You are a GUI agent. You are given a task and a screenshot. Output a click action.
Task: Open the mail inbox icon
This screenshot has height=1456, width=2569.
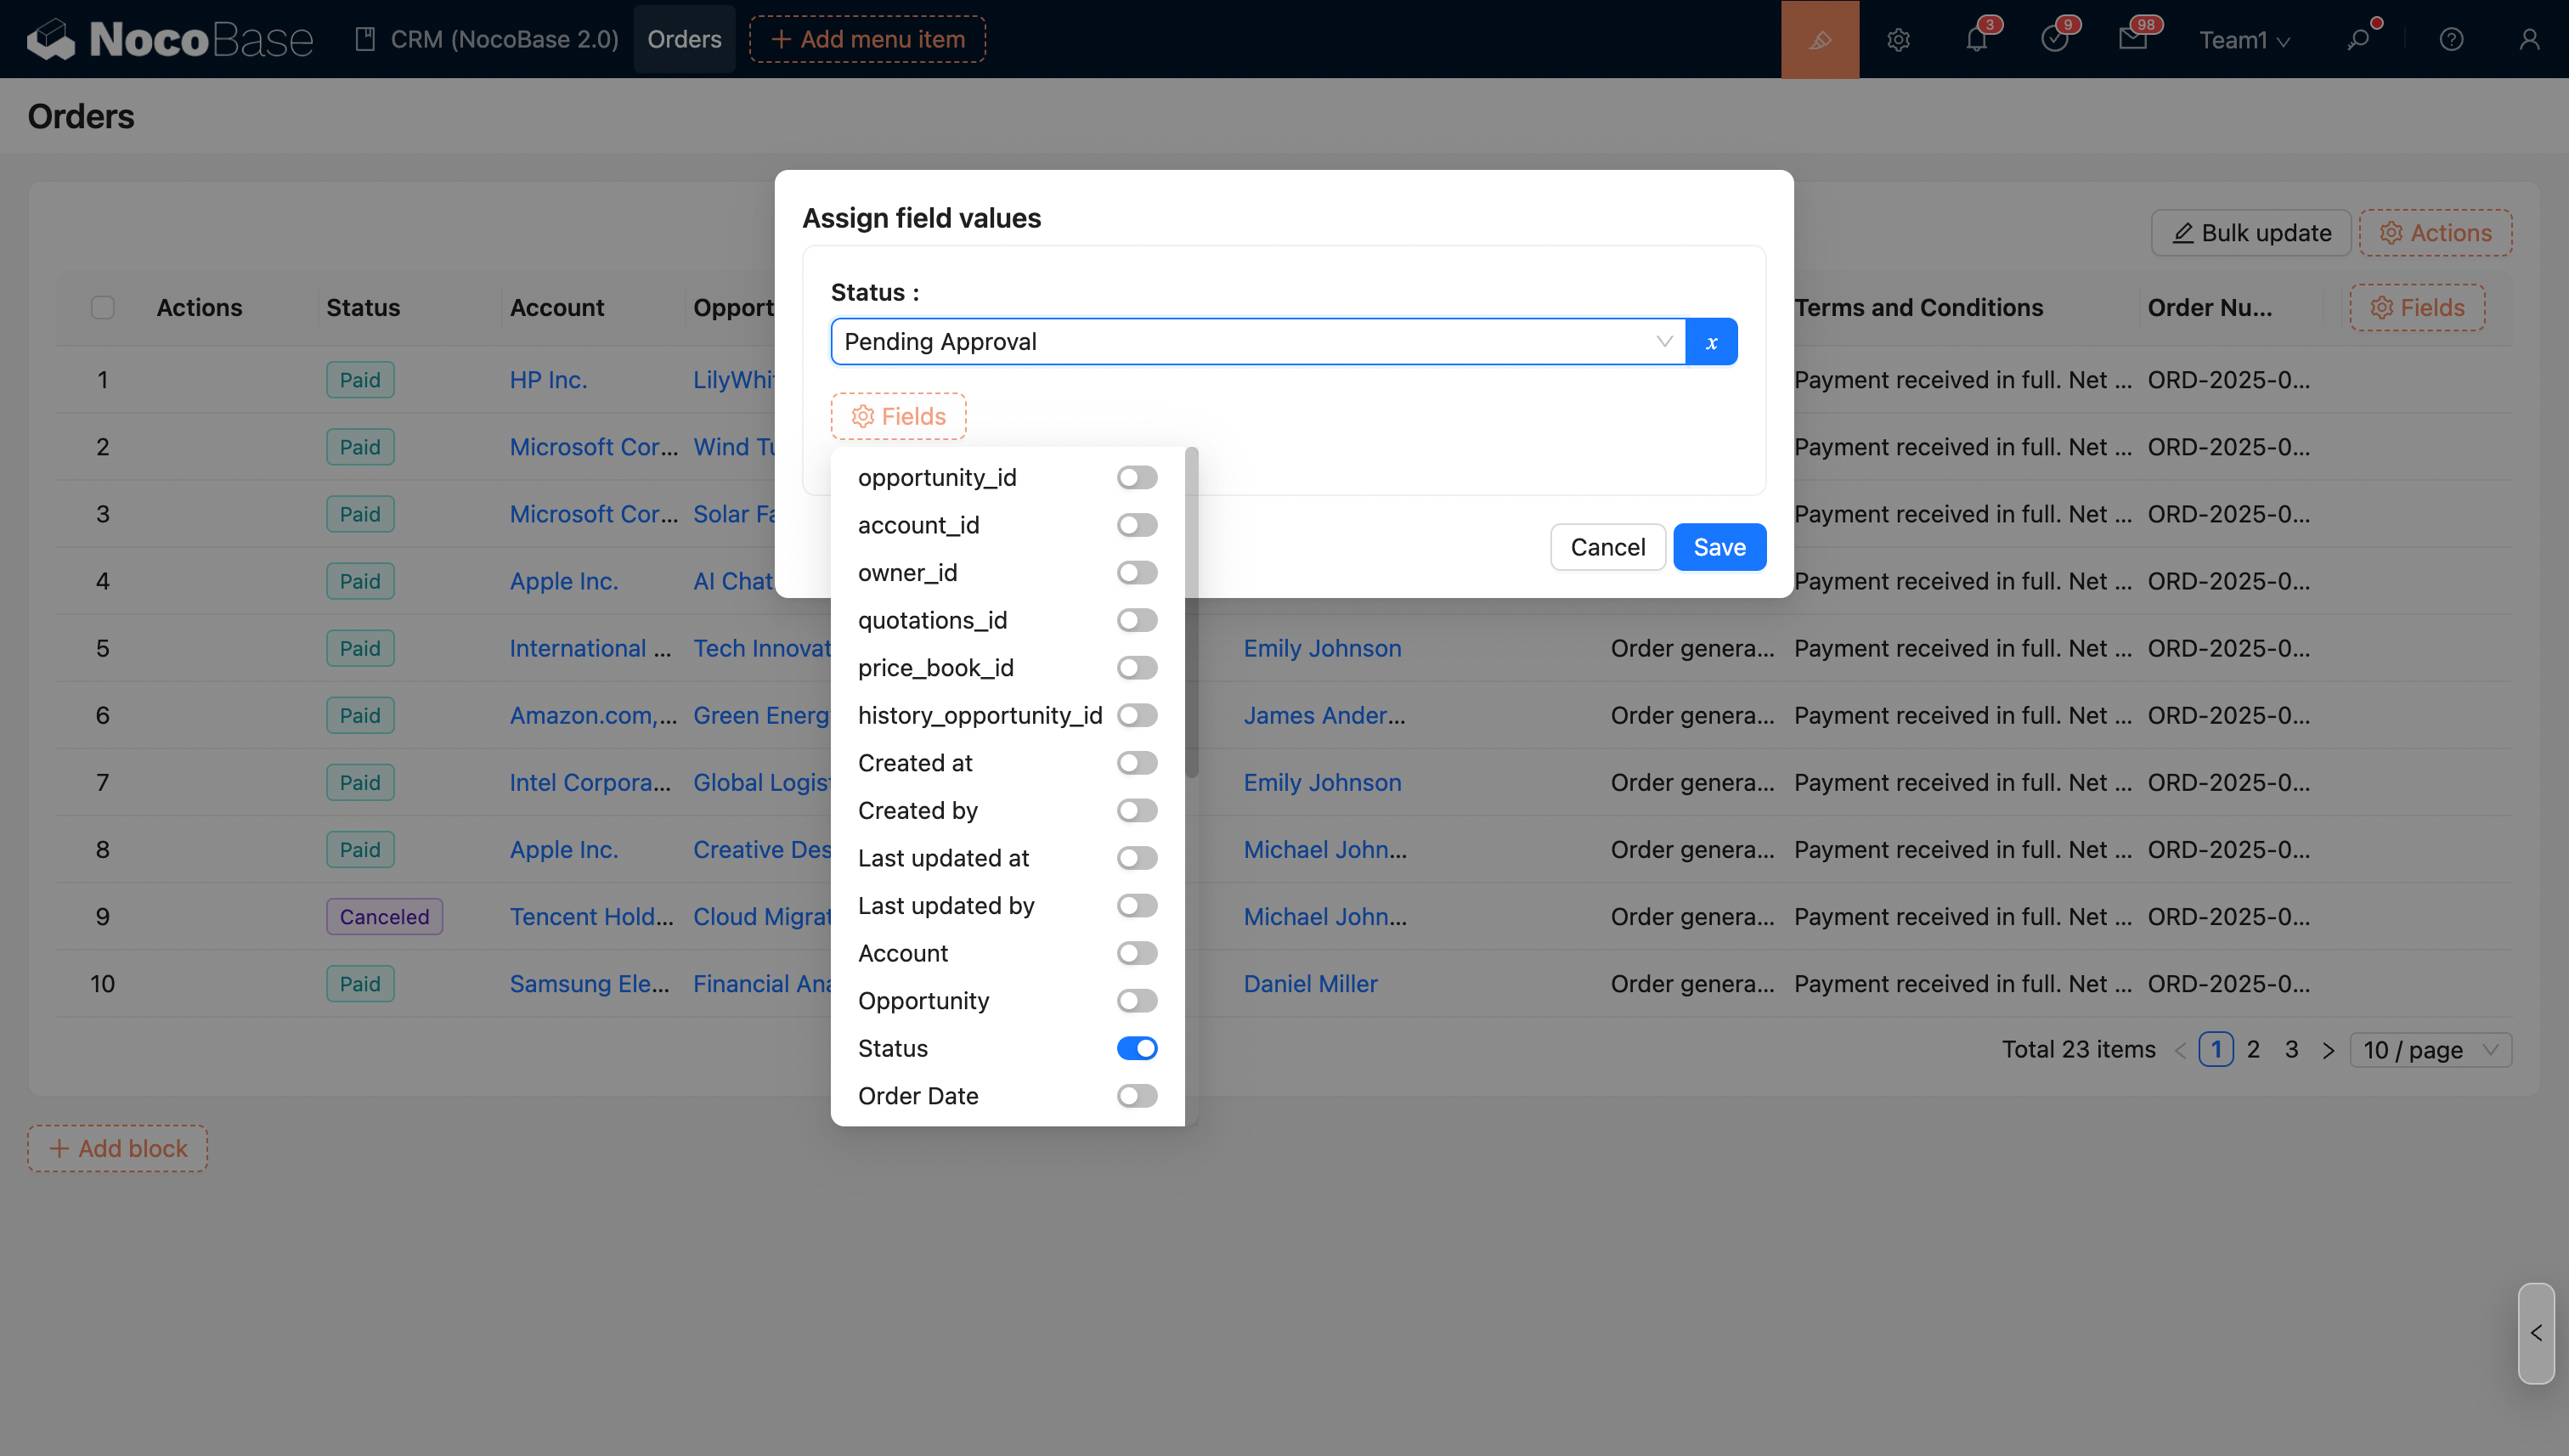coord(2132,39)
